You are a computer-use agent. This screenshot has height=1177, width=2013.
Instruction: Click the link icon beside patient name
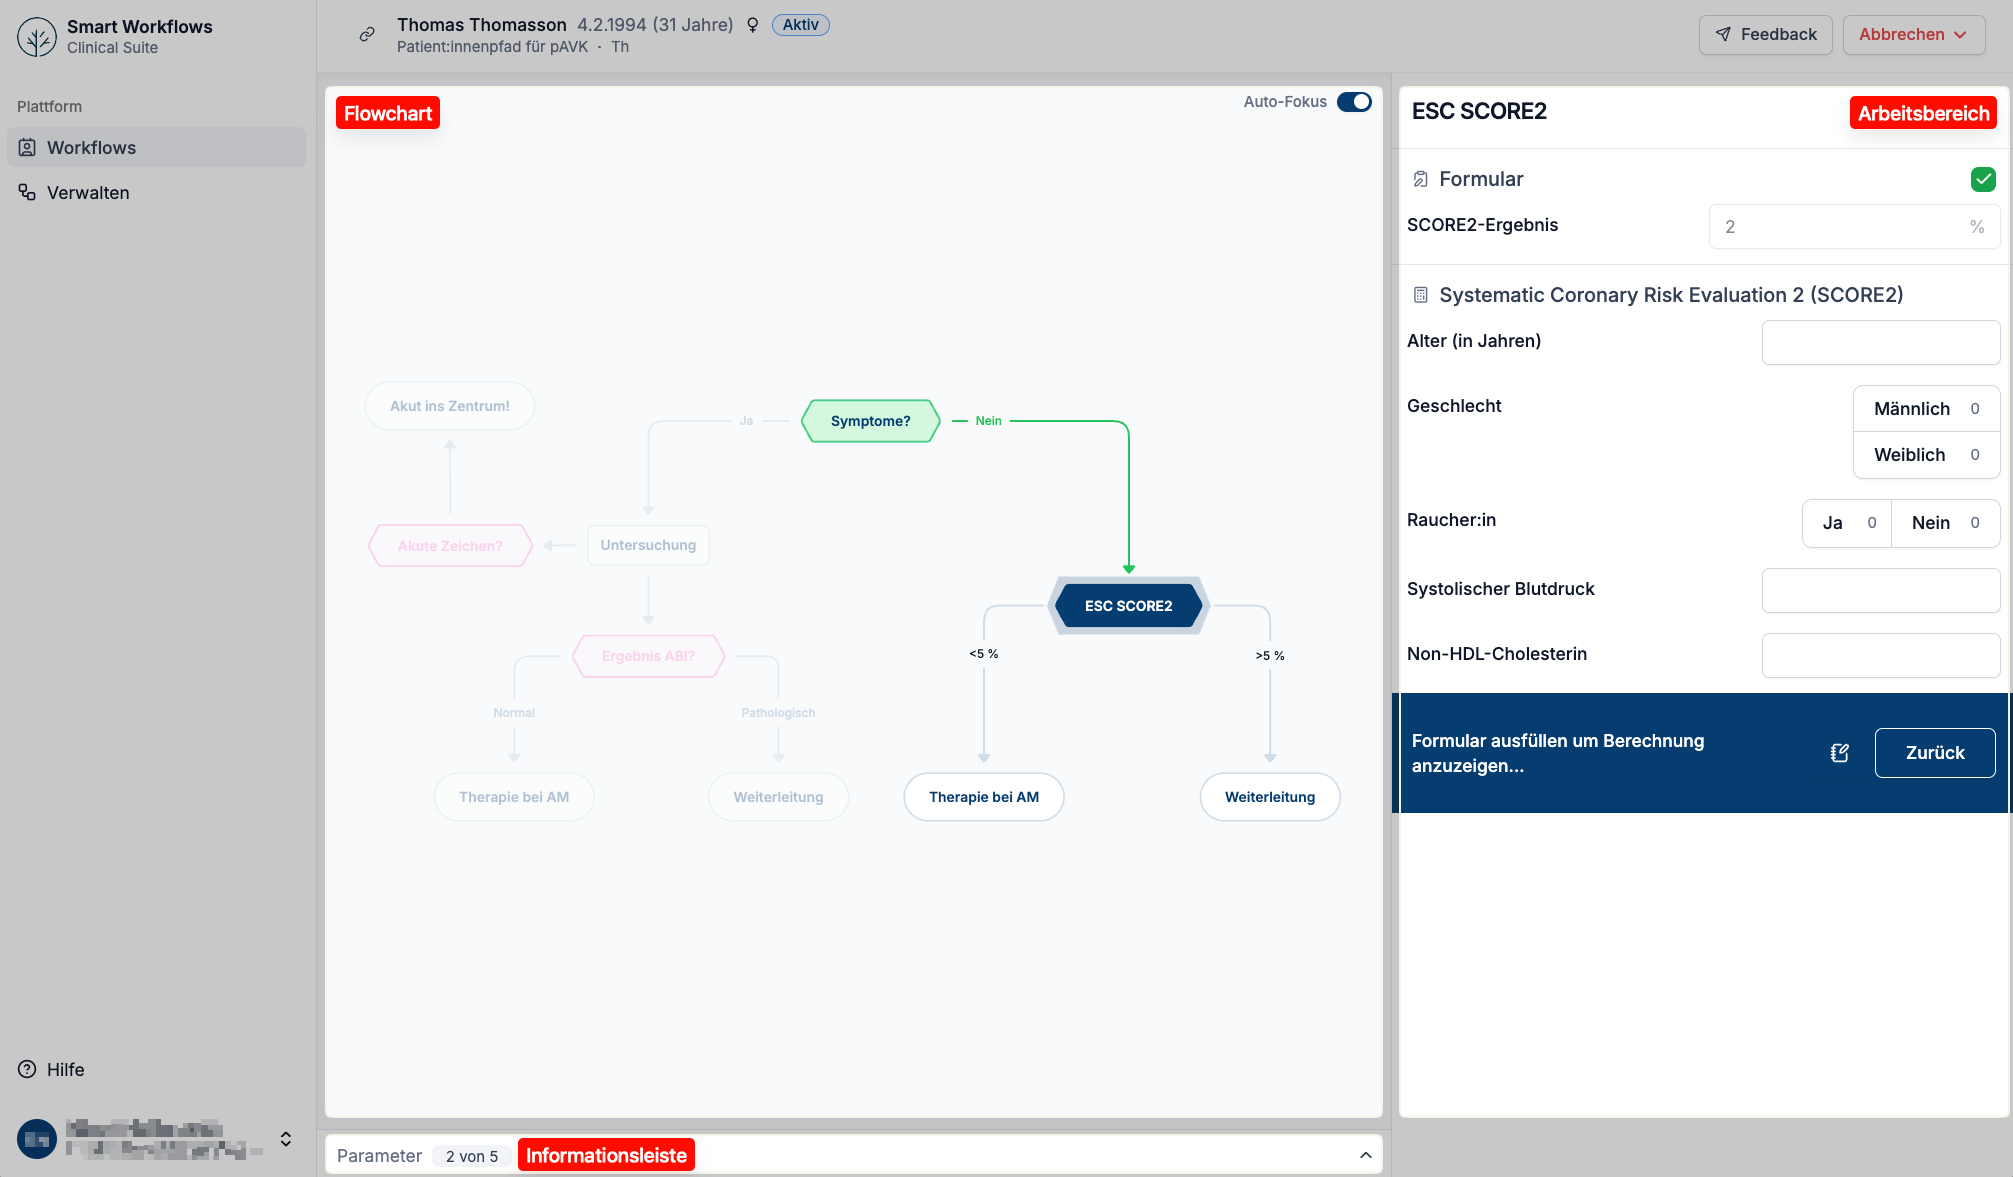click(367, 34)
